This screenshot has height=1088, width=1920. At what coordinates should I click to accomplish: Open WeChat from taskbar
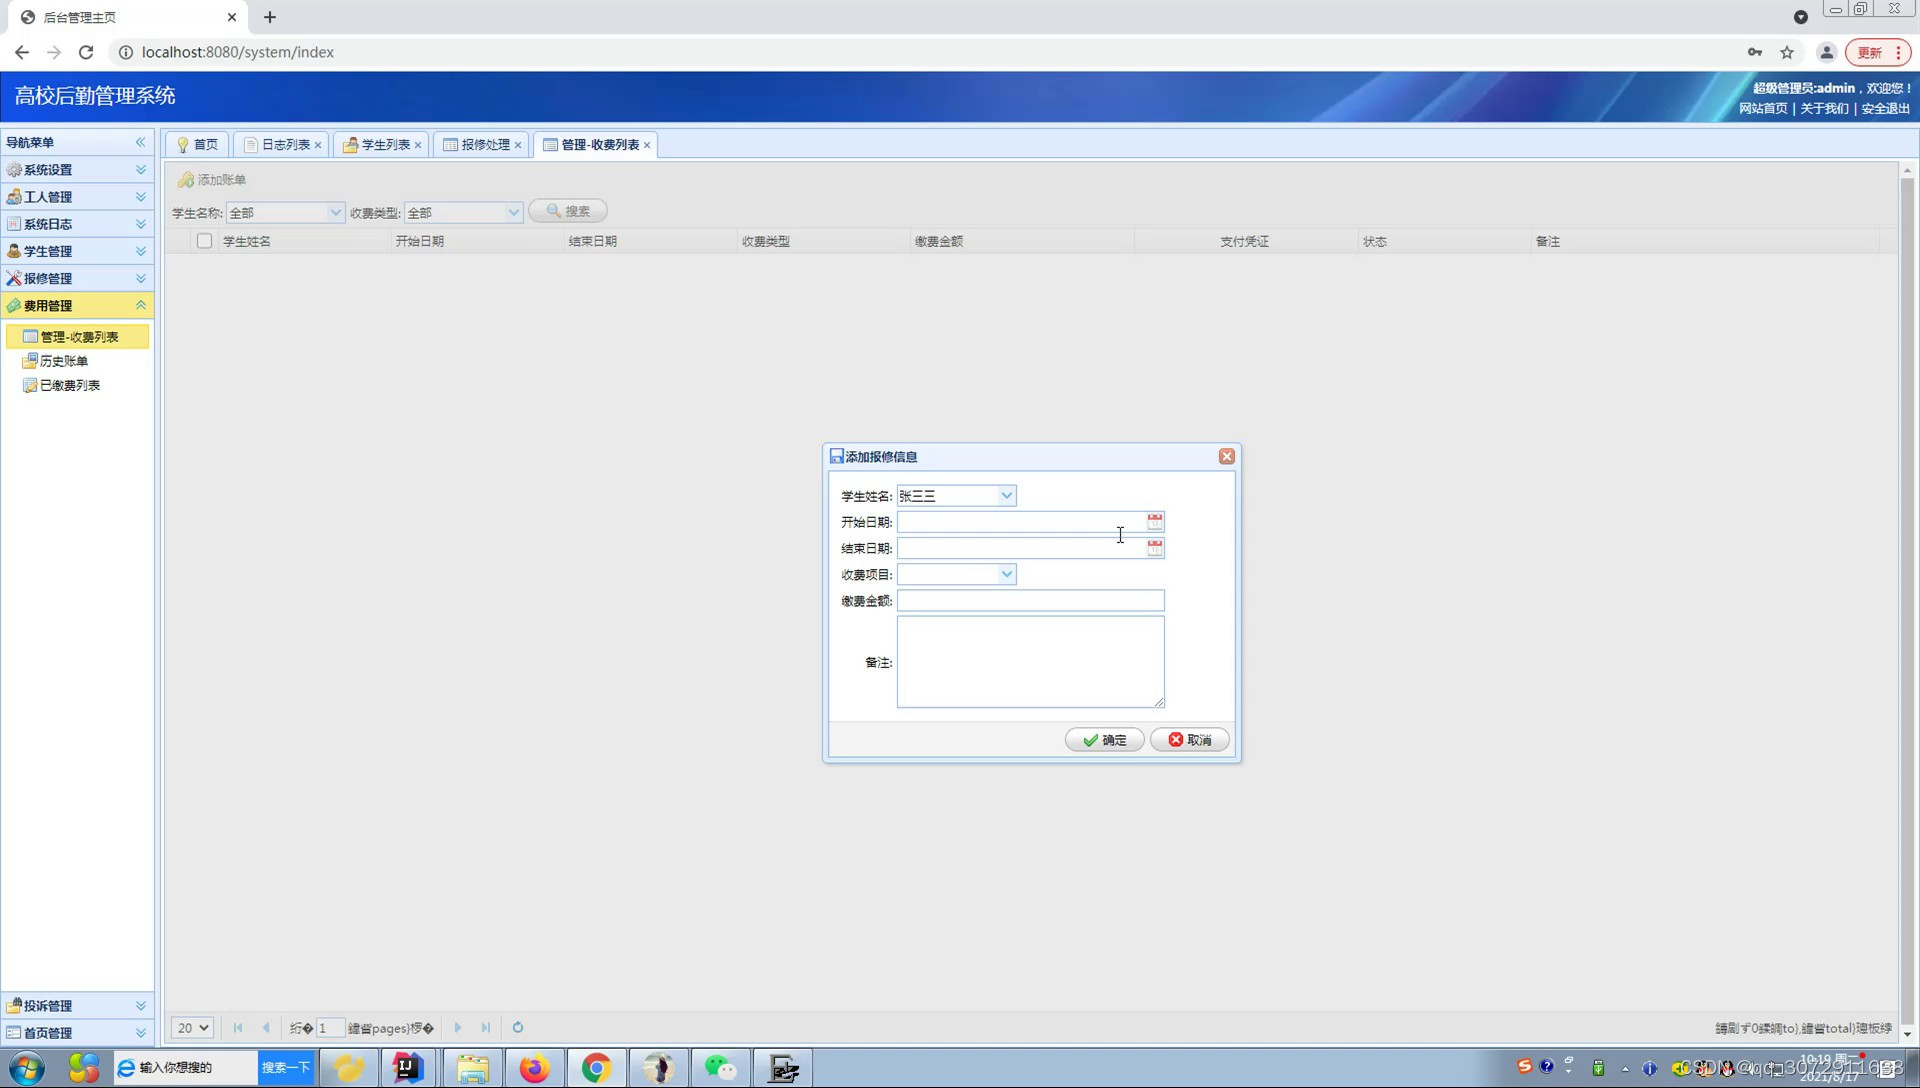721,1068
